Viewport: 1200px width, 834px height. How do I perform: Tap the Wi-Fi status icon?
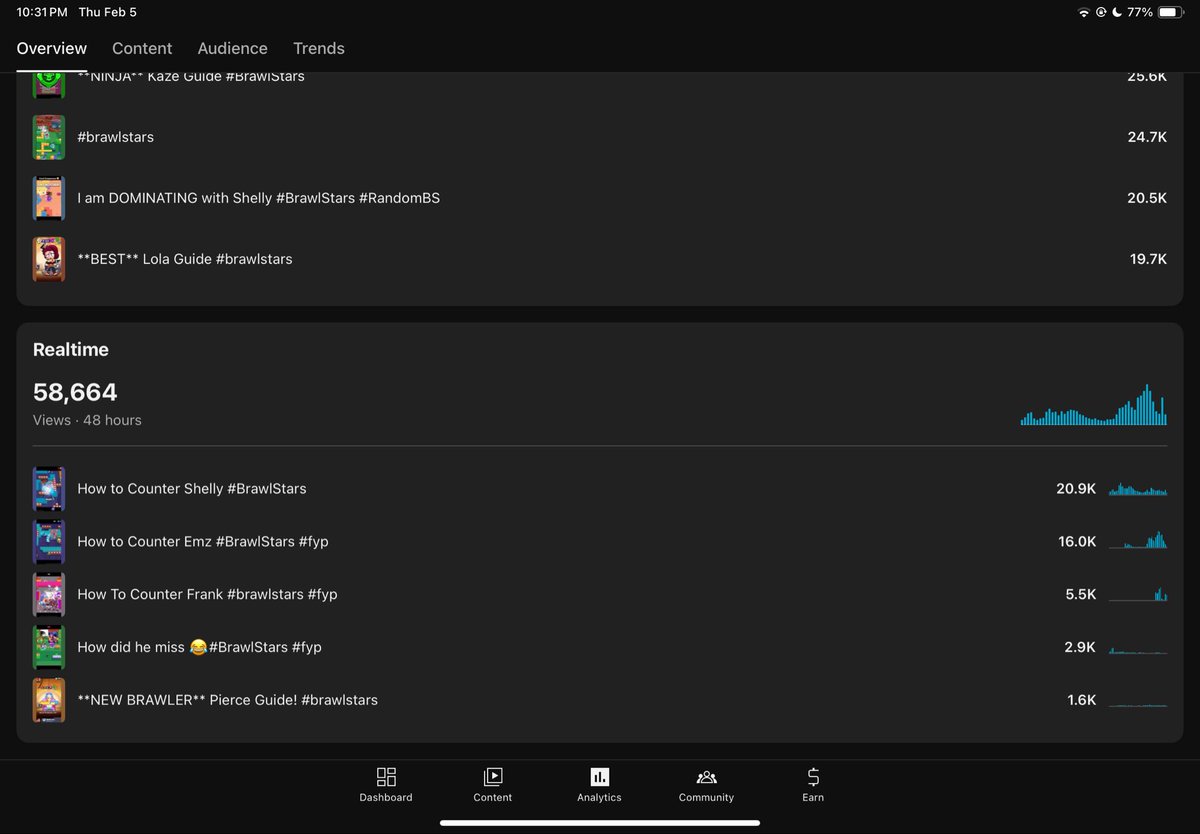pos(1084,12)
